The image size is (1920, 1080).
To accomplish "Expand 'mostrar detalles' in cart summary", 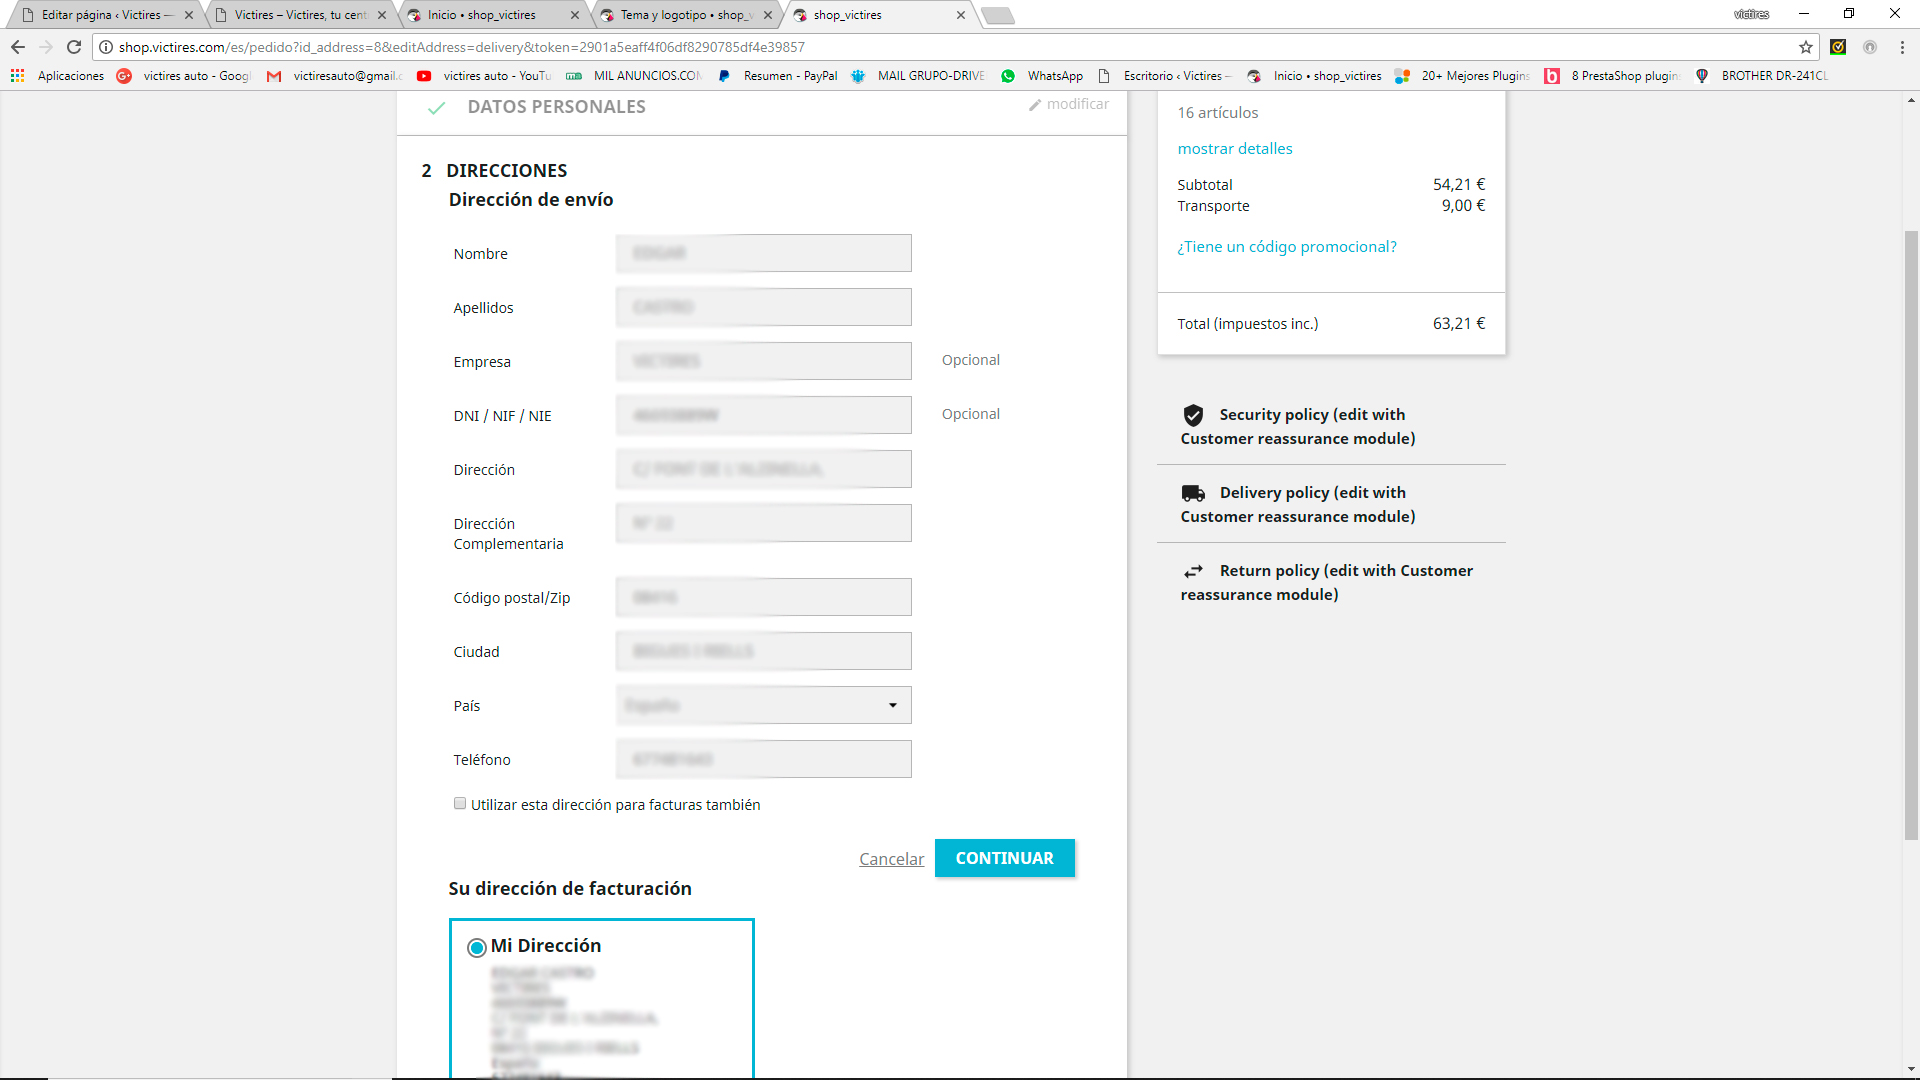I will pos(1234,149).
